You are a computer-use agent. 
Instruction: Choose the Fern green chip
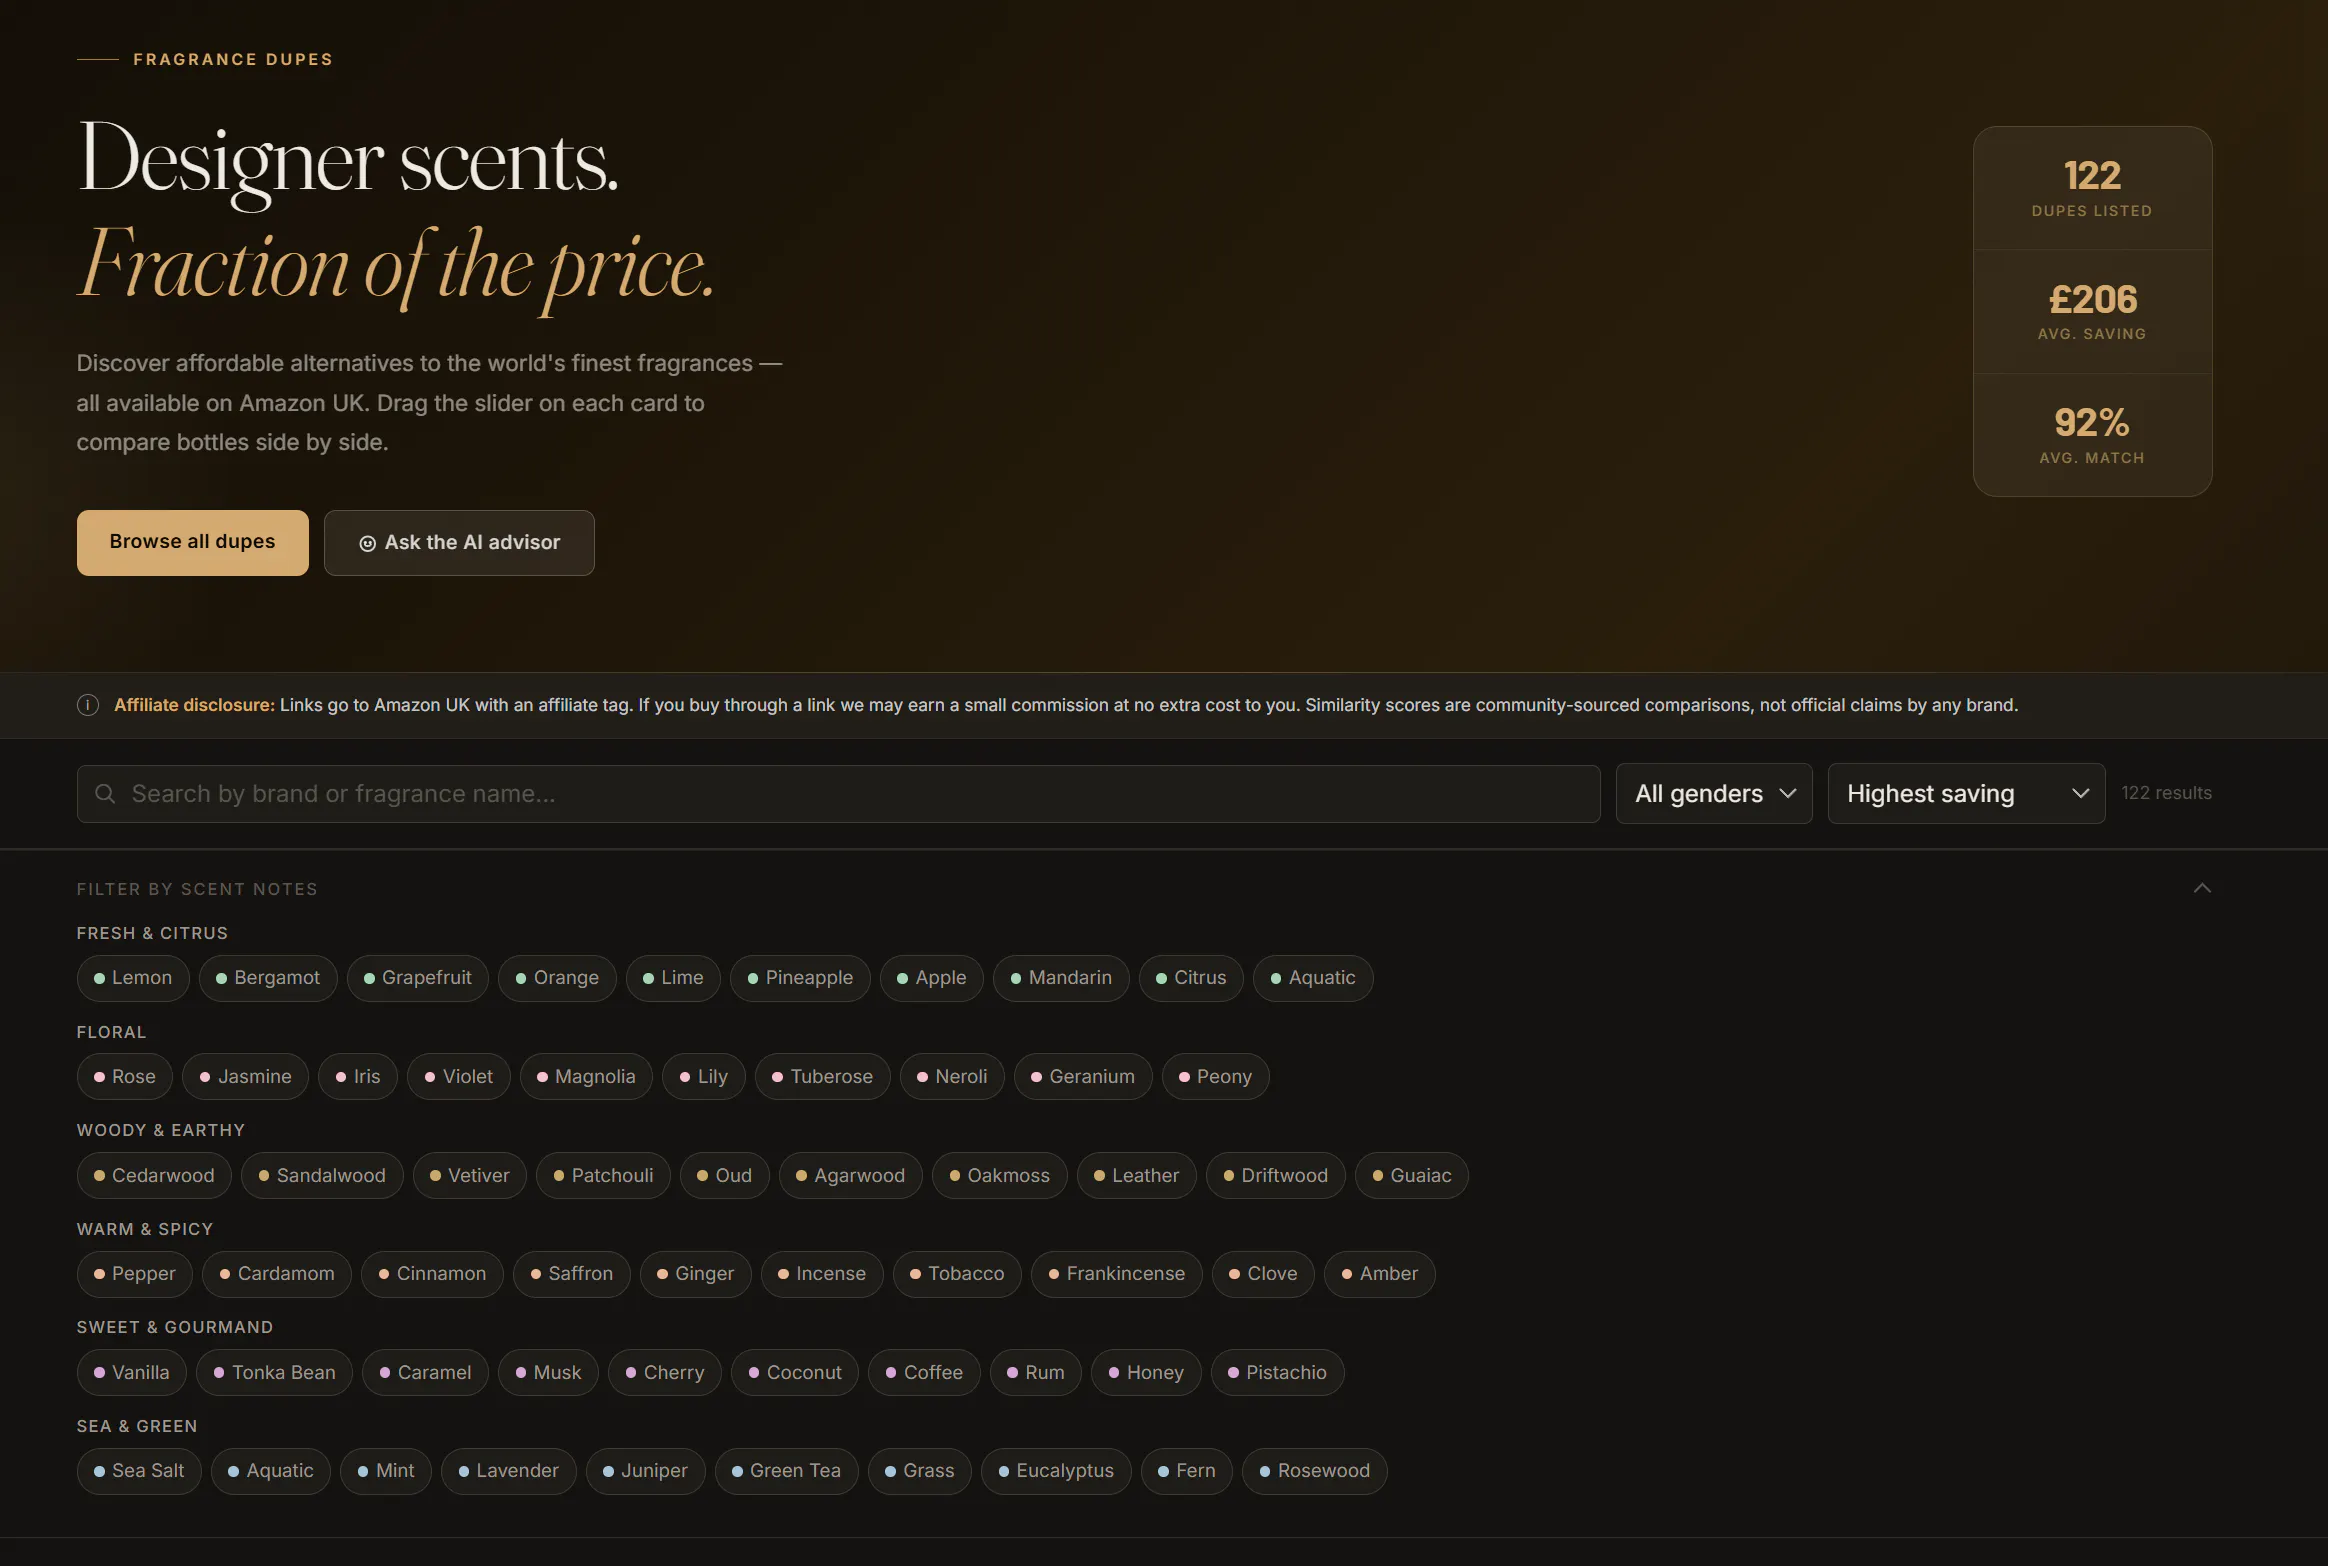(1187, 1471)
